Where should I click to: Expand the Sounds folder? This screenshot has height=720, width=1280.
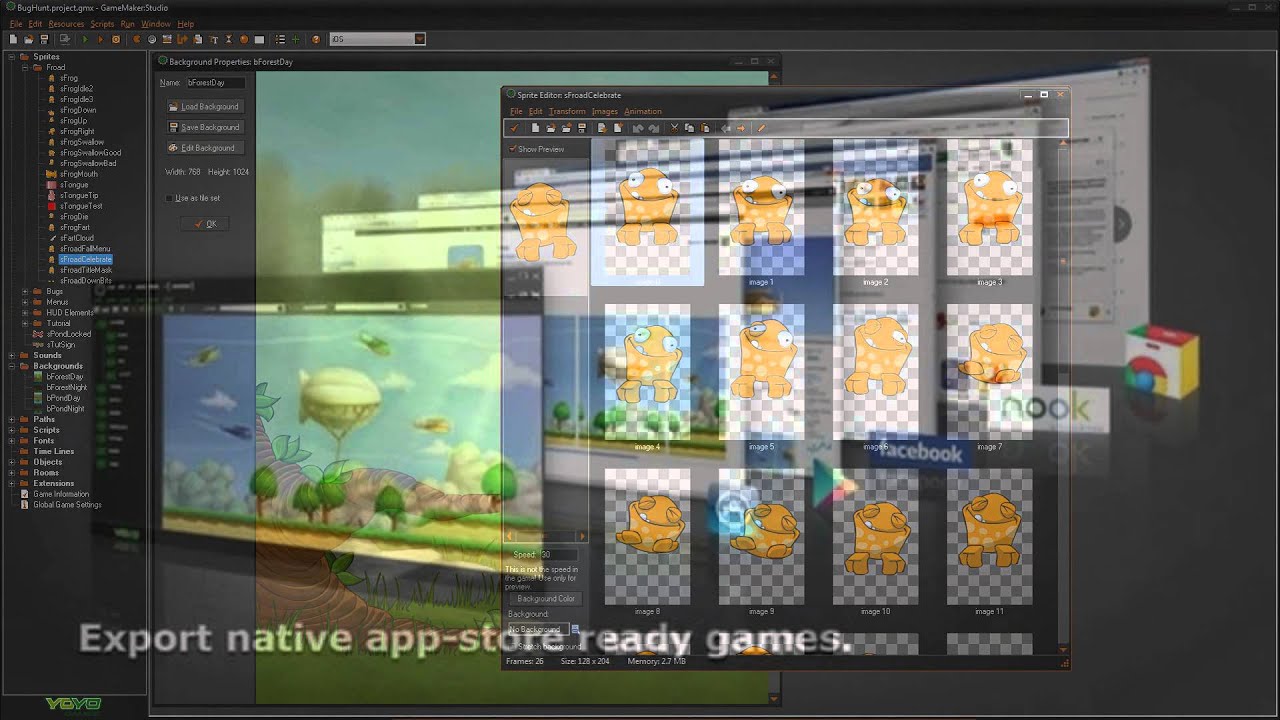point(11,355)
